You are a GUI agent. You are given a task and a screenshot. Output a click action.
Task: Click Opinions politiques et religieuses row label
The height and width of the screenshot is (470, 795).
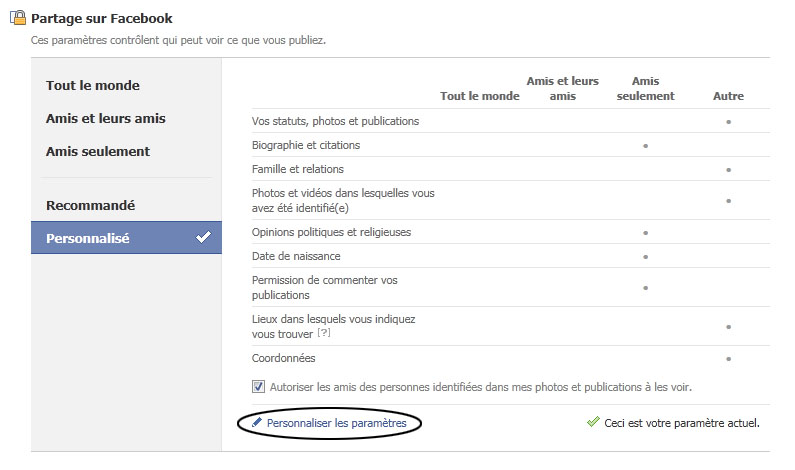click(x=332, y=232)
